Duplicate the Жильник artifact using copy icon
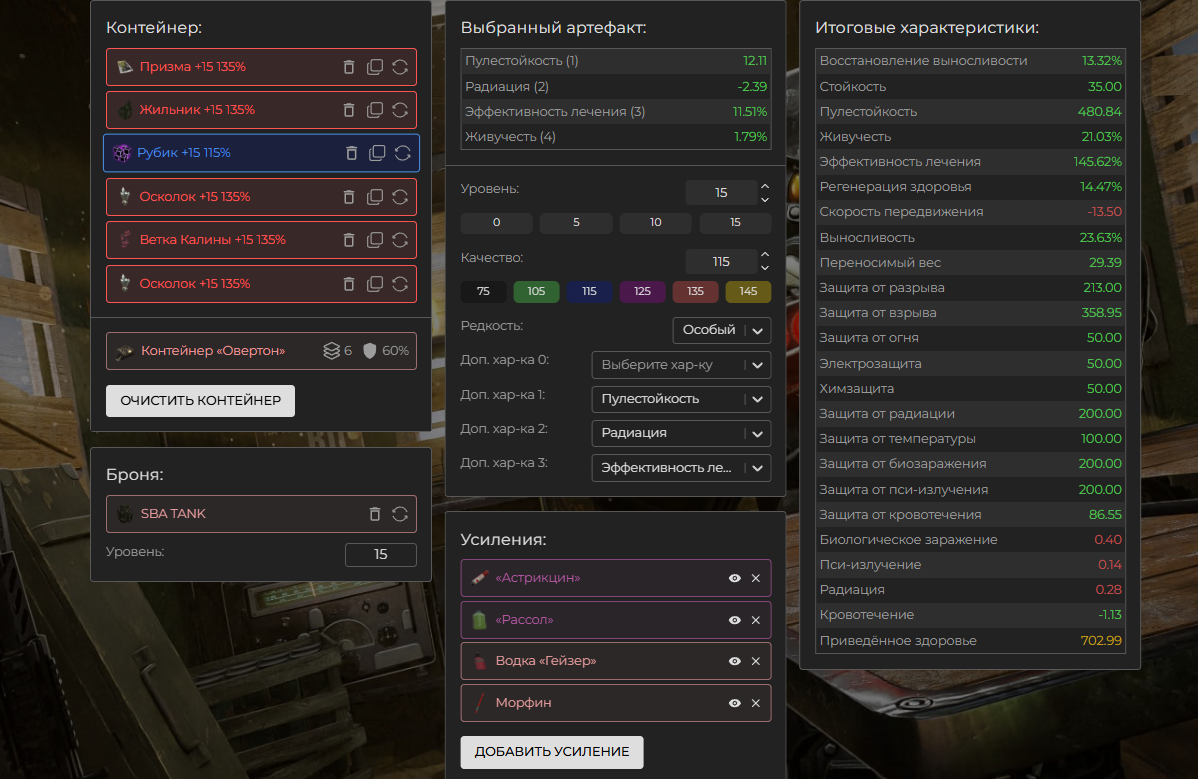 point(374,110)
